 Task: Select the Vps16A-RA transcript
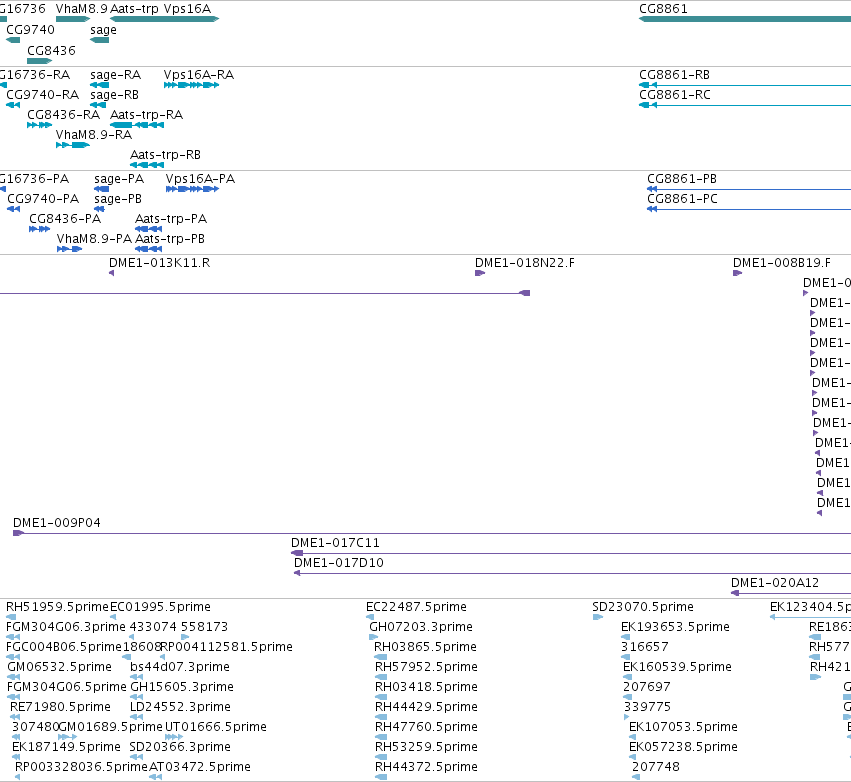192,85
